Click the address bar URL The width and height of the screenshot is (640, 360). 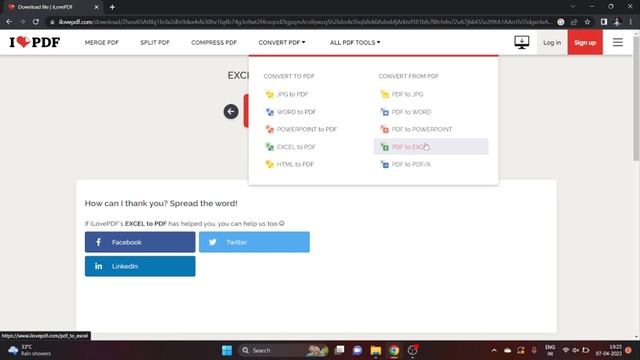click(304, 22)
